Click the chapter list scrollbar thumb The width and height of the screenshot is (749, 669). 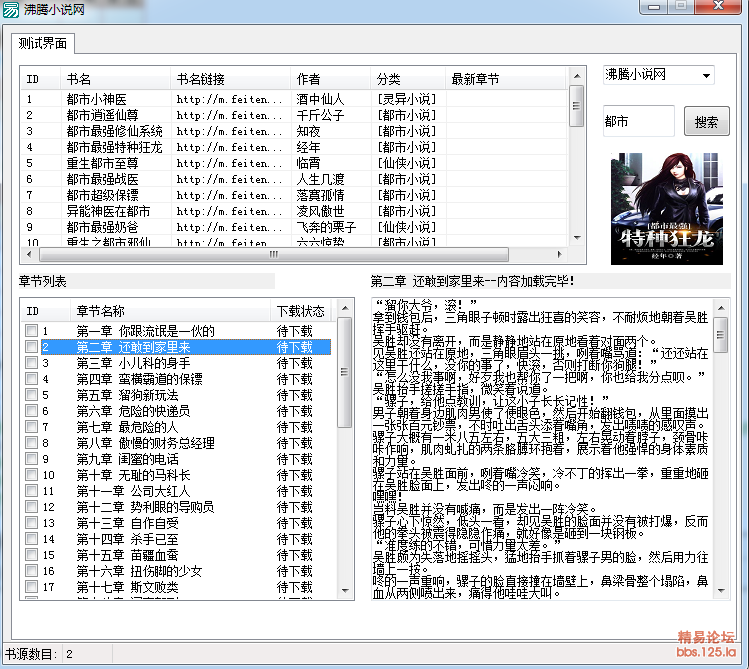(x=344, y=372)
